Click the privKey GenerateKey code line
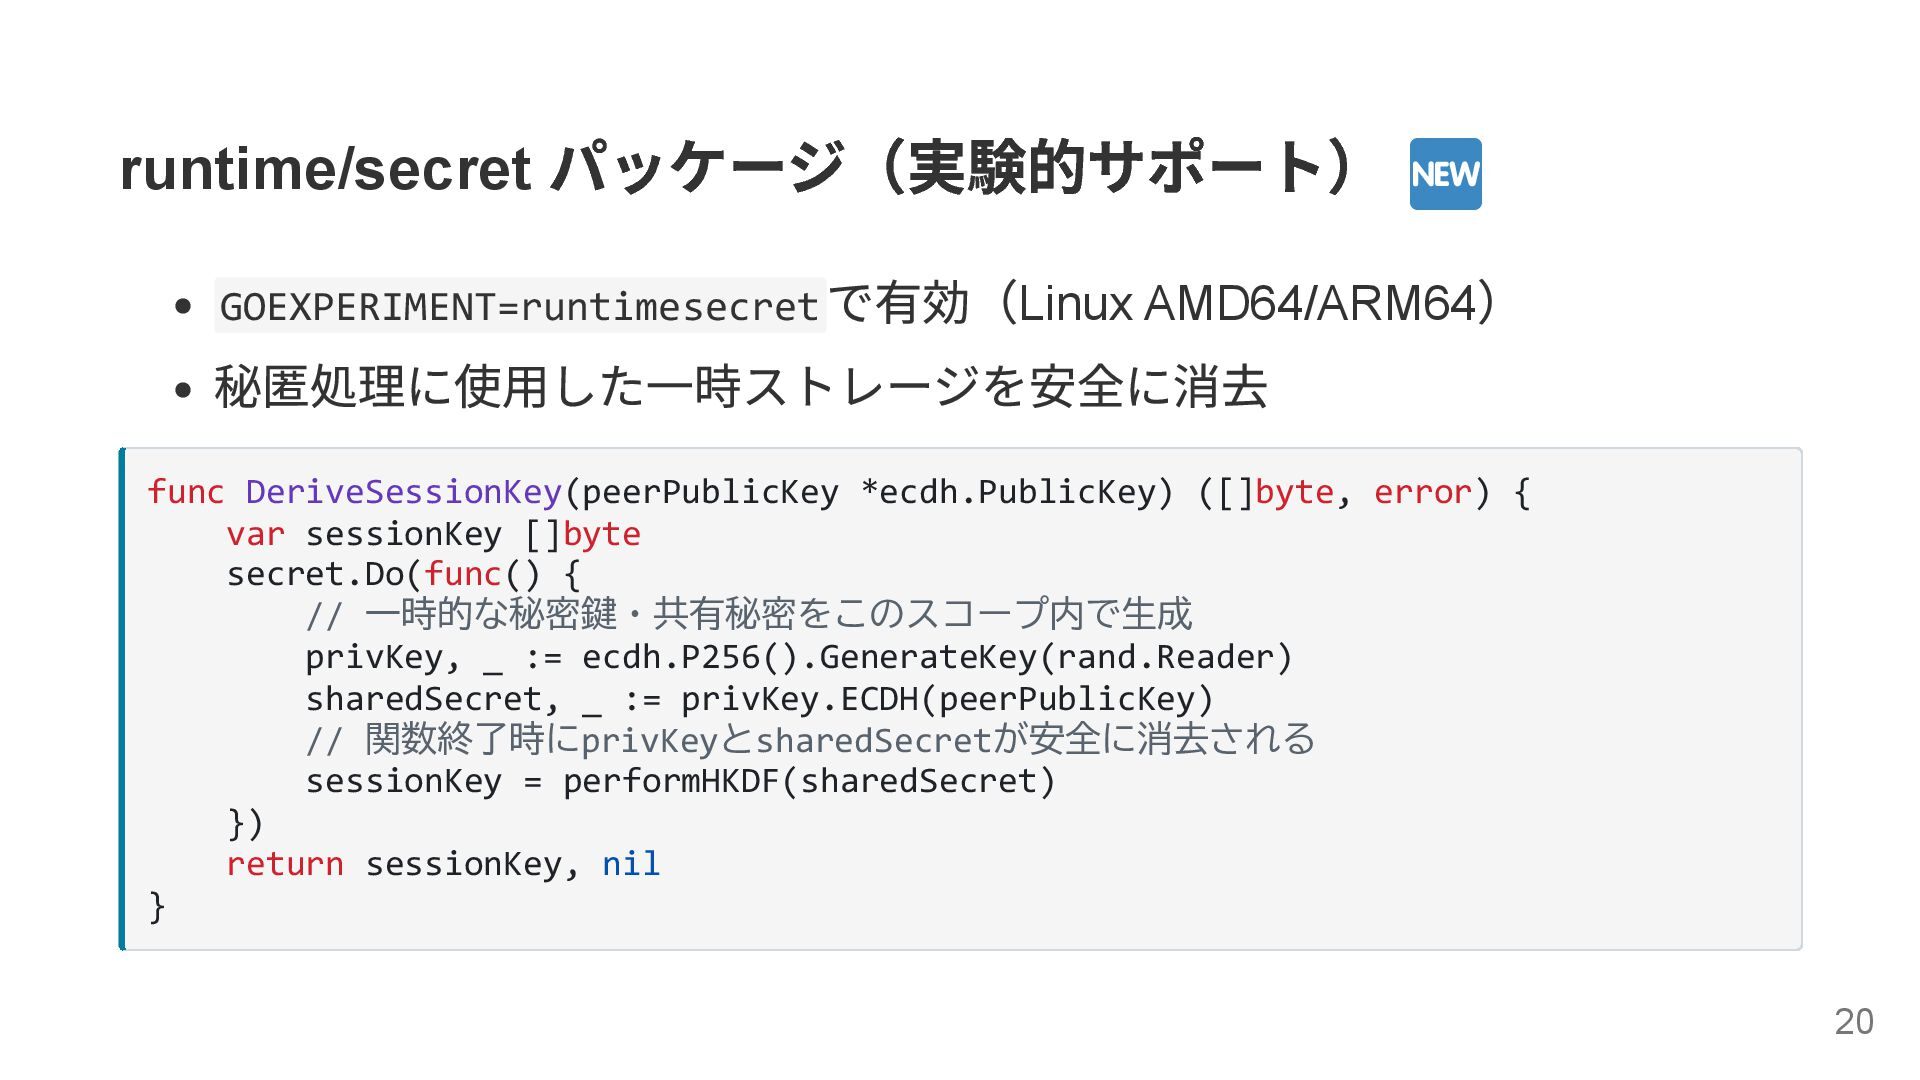 click(798, 657)
